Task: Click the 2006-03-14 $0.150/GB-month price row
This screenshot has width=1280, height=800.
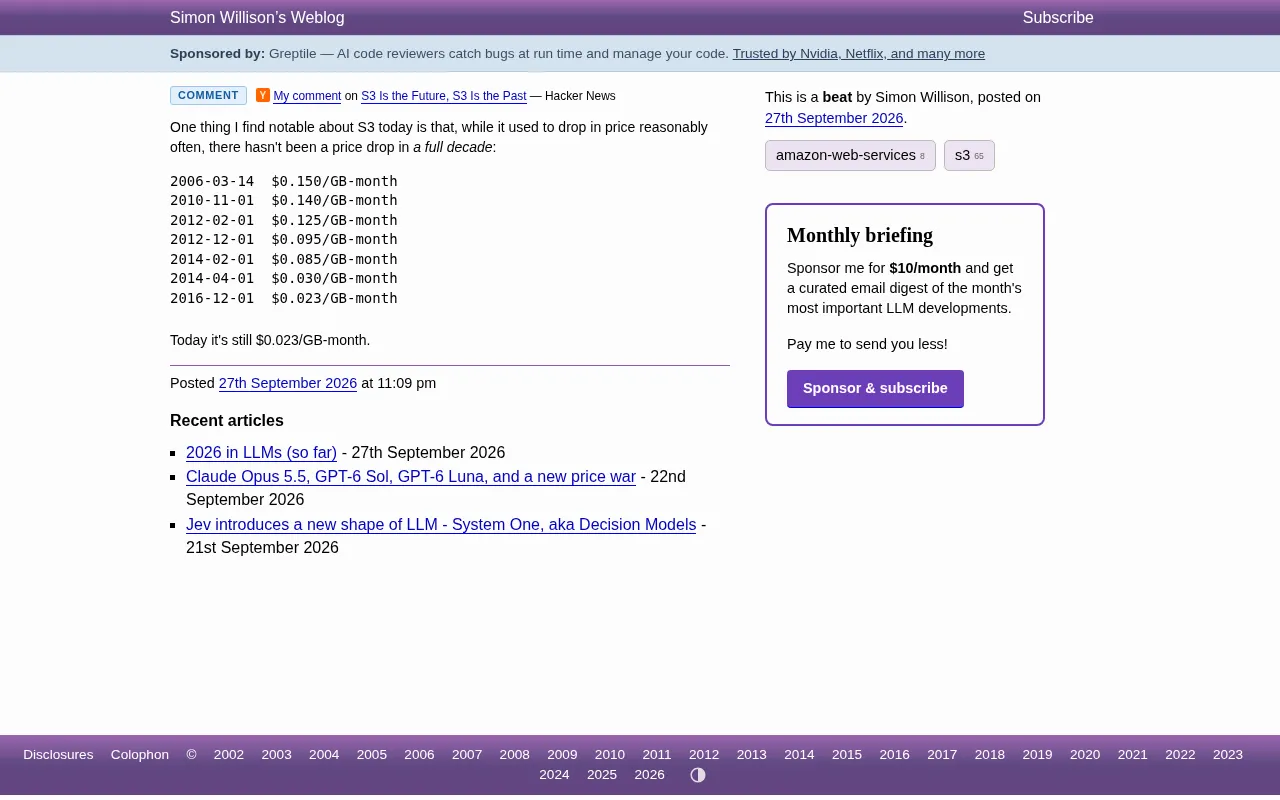Action: point(284,181)
